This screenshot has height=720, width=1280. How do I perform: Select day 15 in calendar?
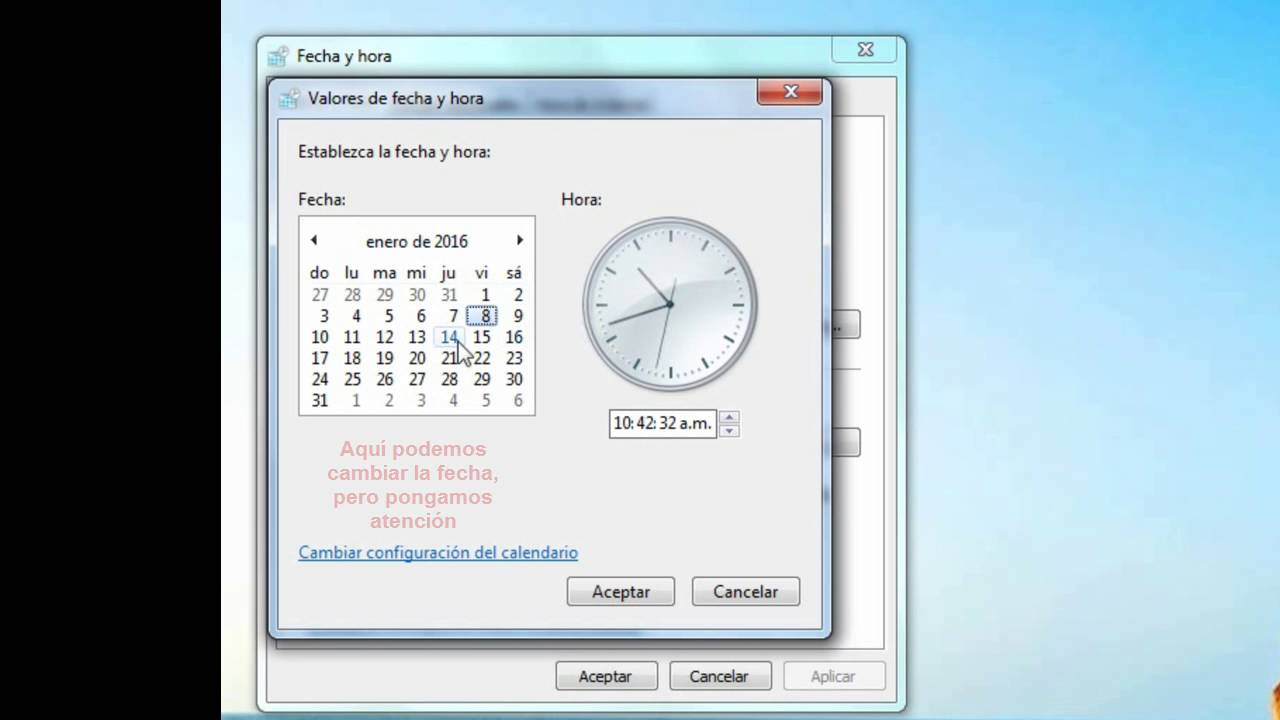coord(482,337)
